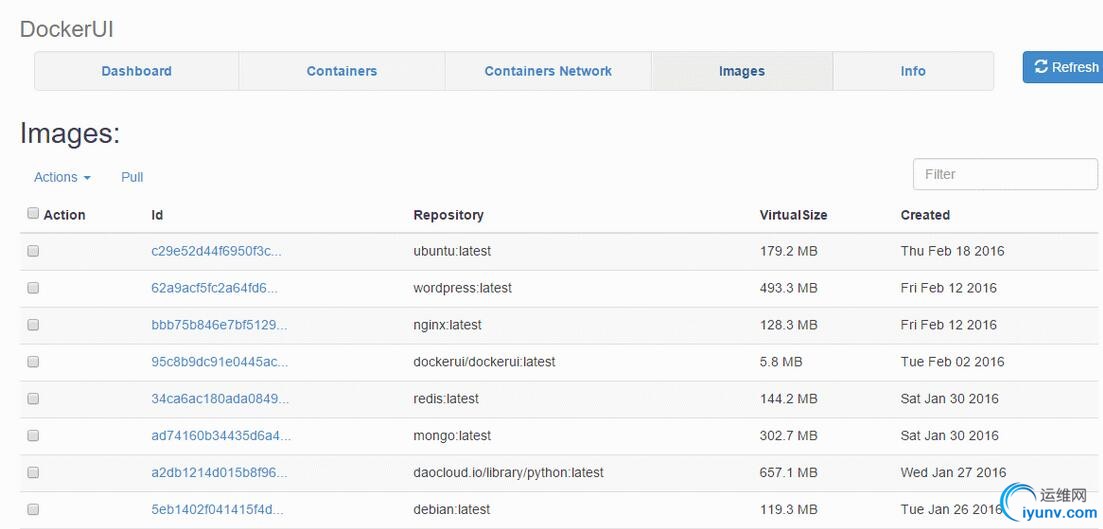Open image id 34ca6ac180ada0849...

coord(220,399)
